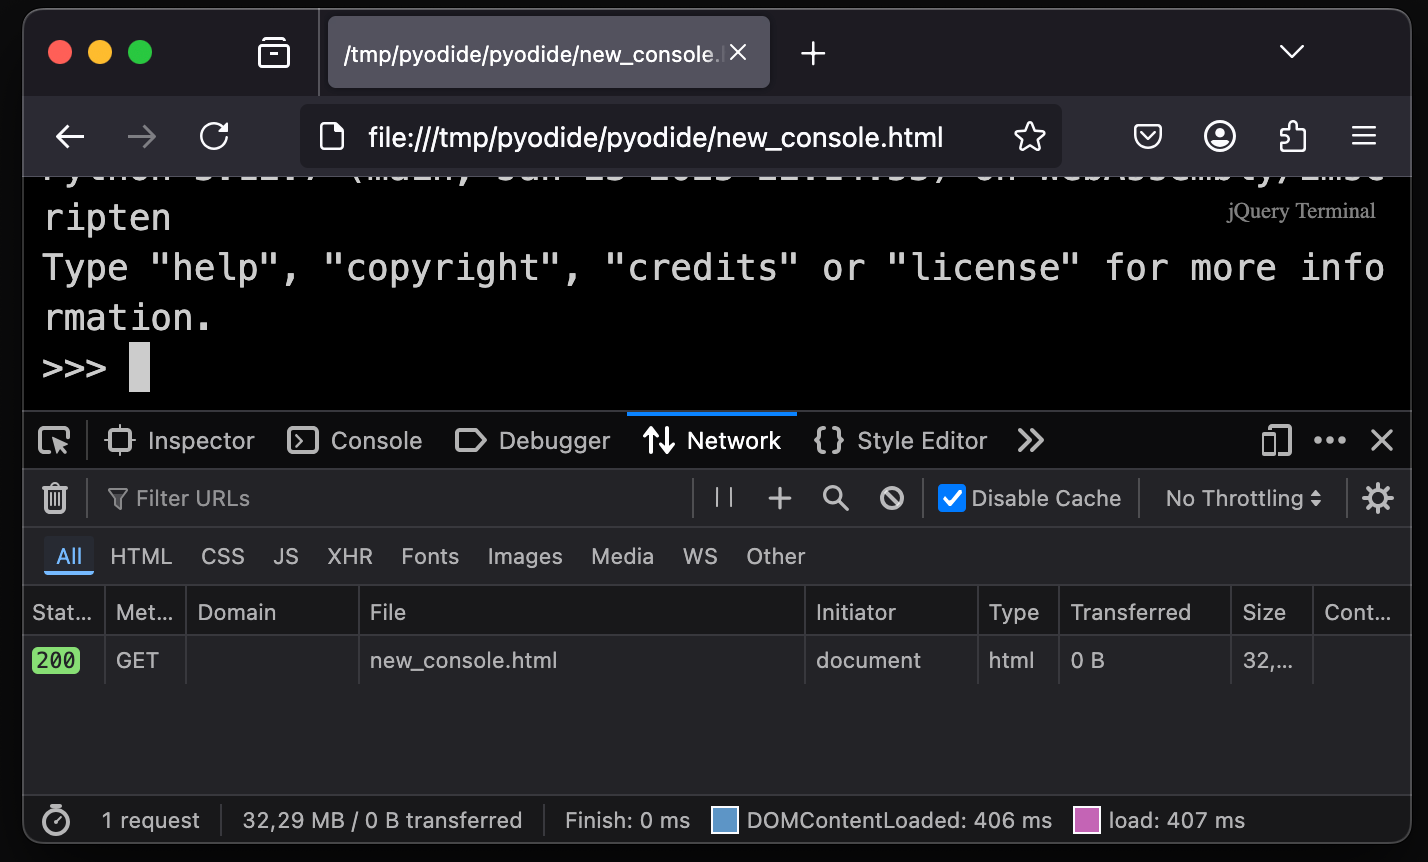This screenshot has height=862, width=1428.
Task: Bookmark this page with the star
Action: pos(1029,136)
